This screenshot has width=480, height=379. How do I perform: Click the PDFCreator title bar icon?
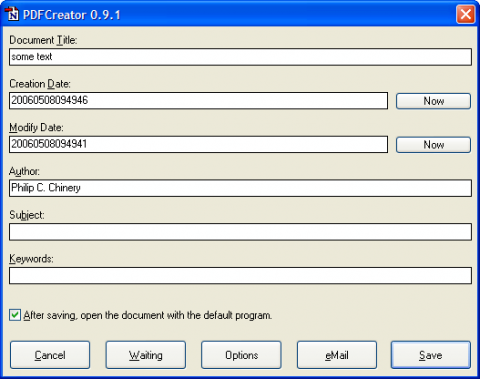pos(12,14)
